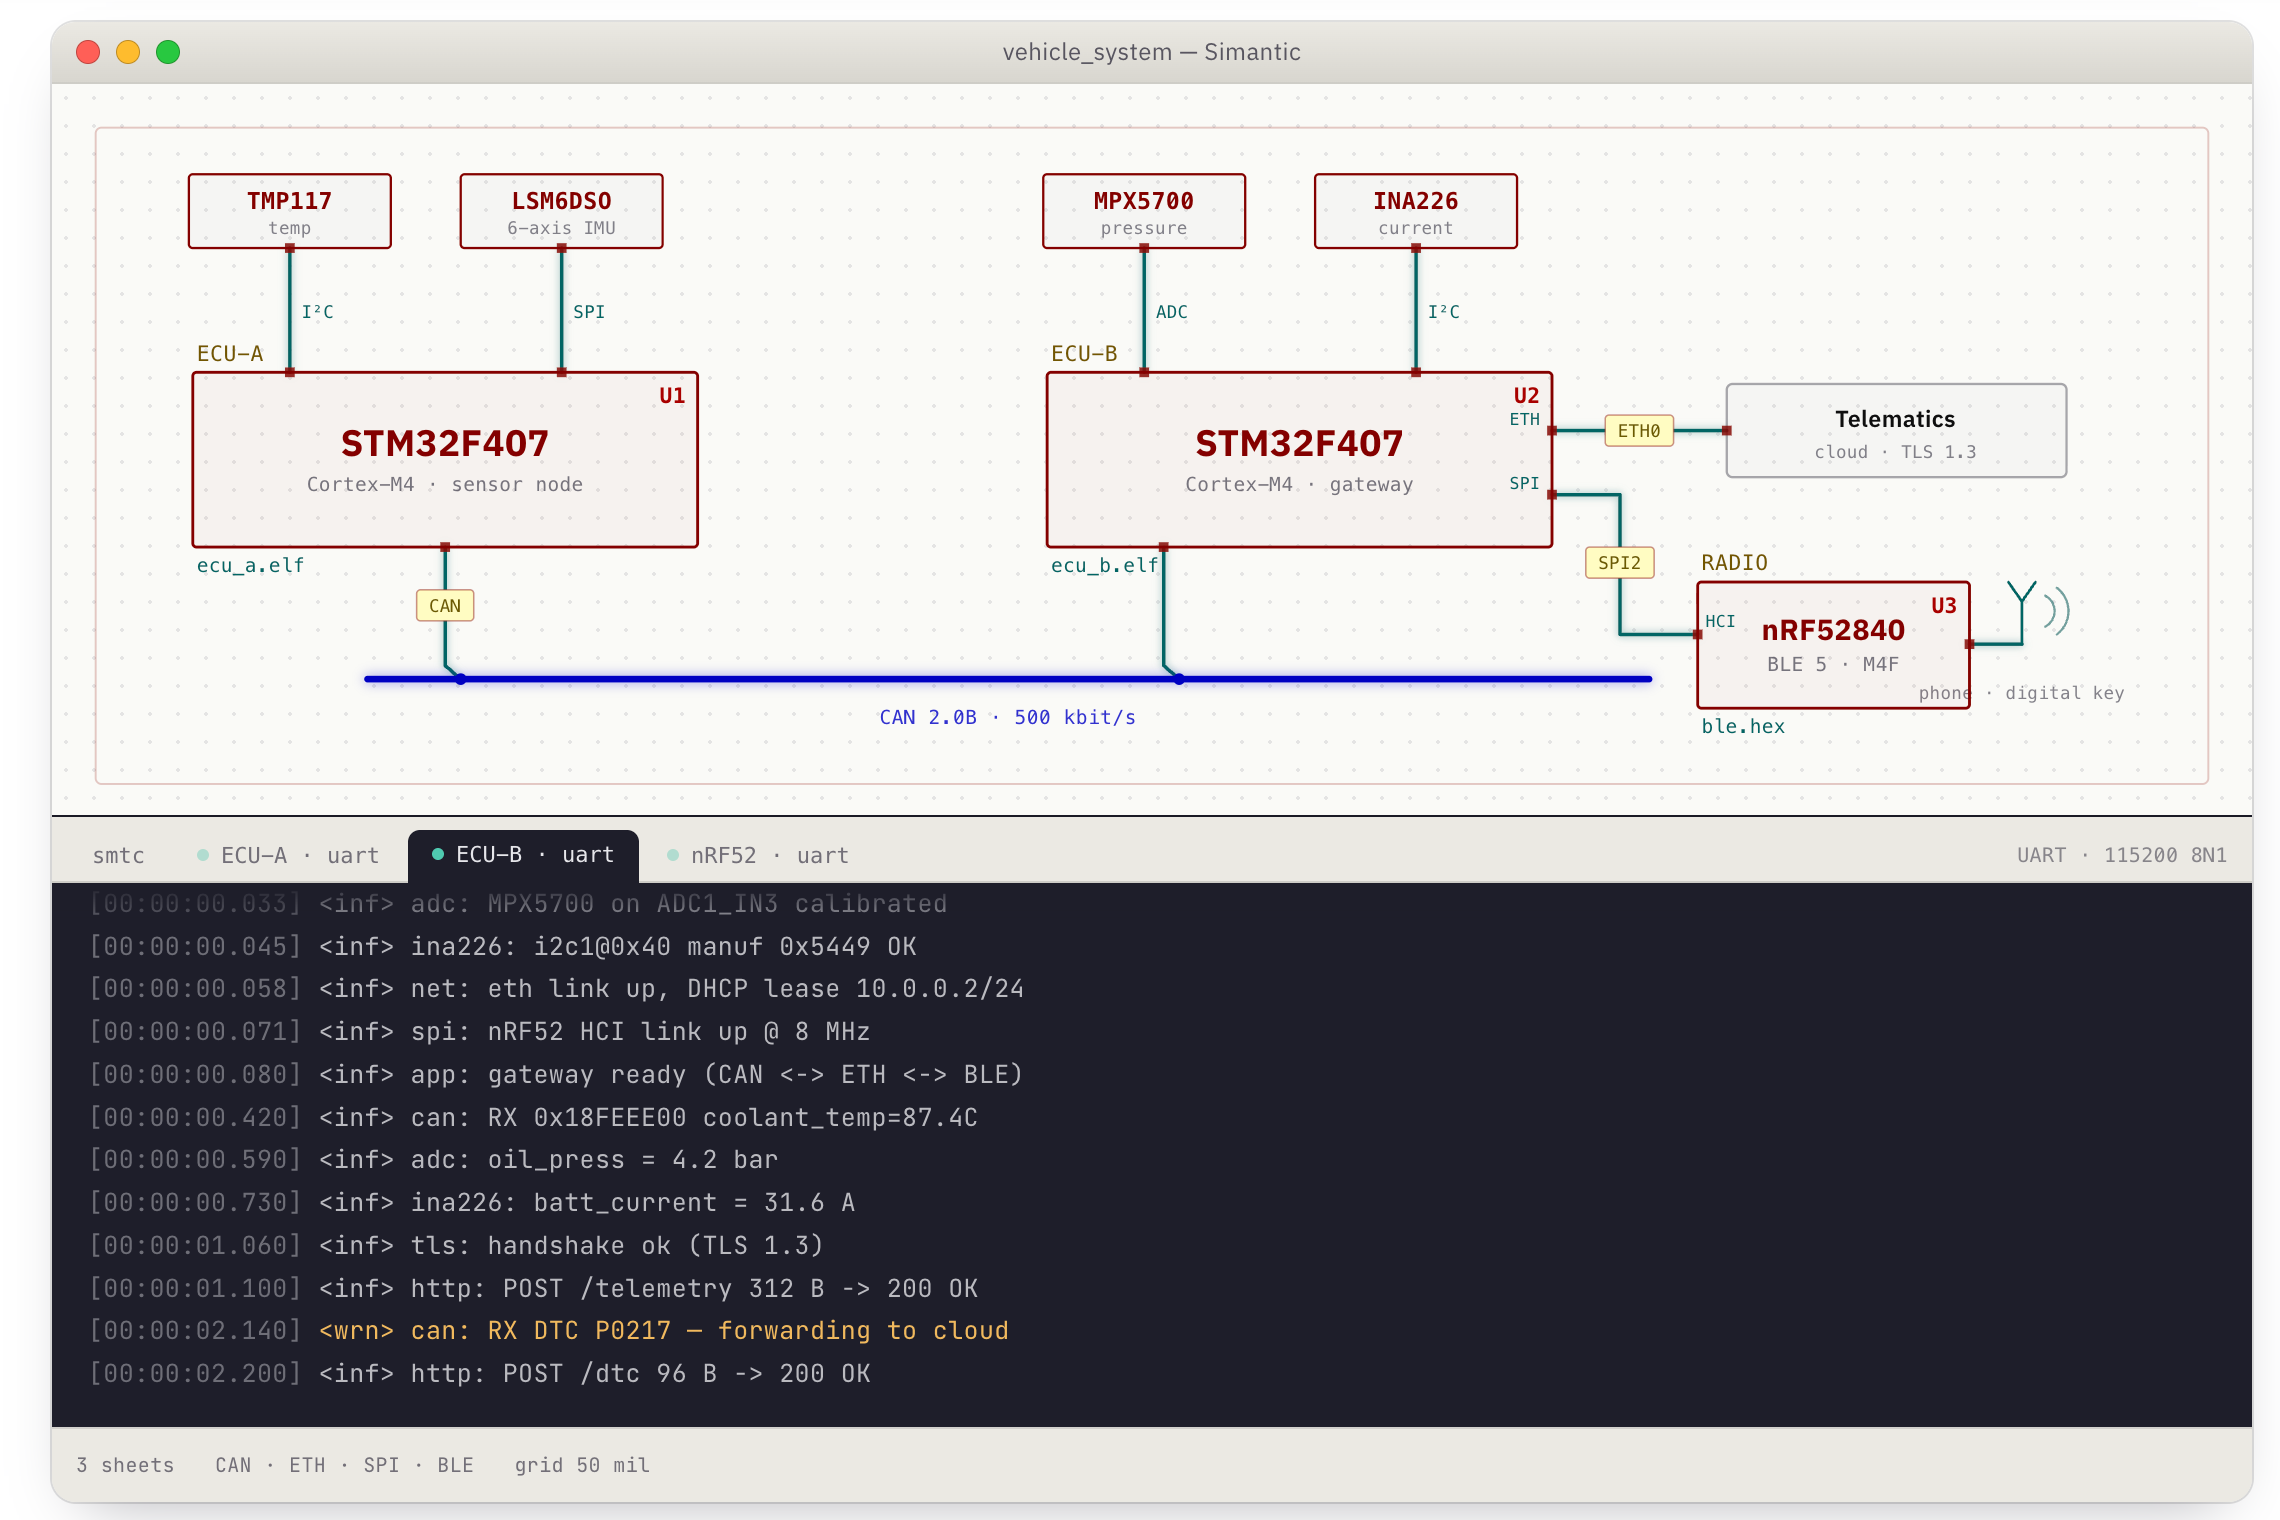Click the U2 reference designator
The image size is (2280, 1520).
click(x=1526, y=396)
